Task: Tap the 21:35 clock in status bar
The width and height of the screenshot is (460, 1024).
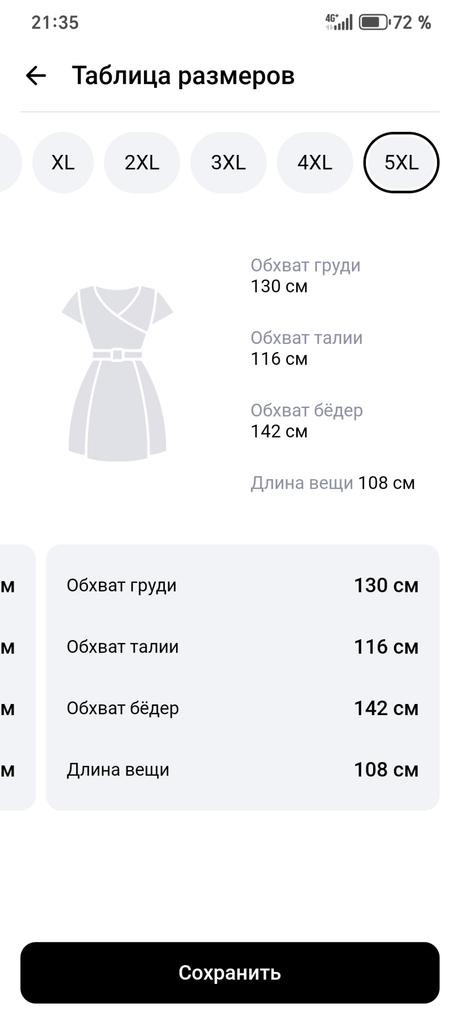Action: [55, 23]
